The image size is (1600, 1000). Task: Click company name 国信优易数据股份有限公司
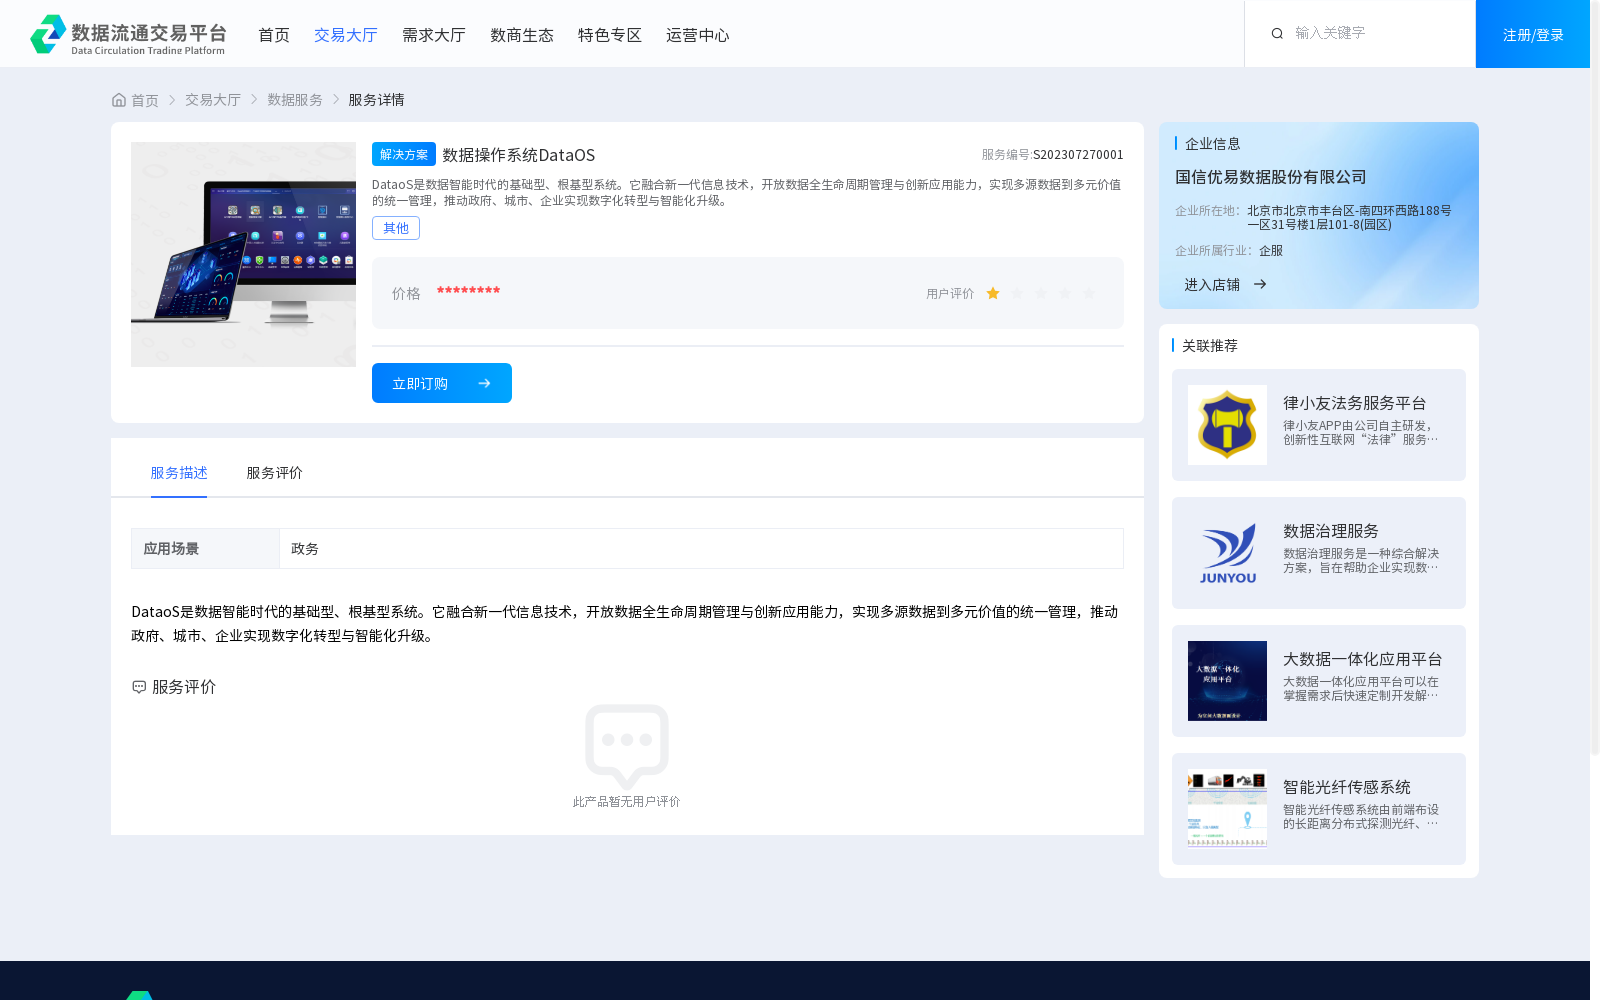[x=1271, y=177]
